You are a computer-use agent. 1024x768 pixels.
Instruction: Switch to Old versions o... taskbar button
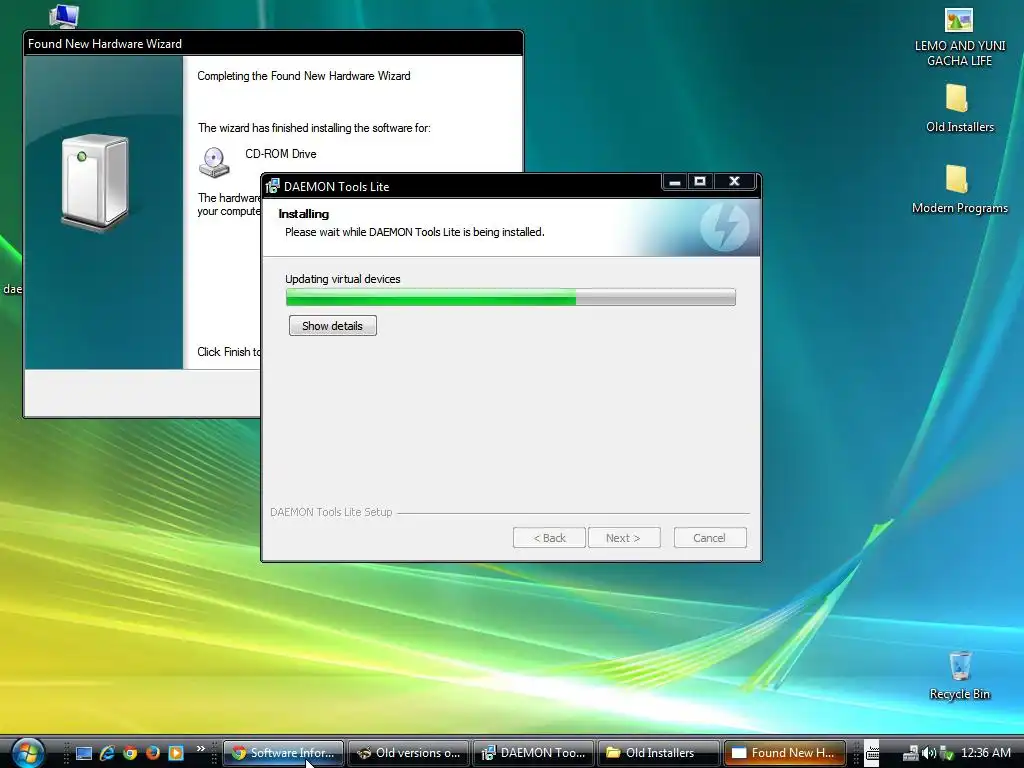[x=409, y=753]
